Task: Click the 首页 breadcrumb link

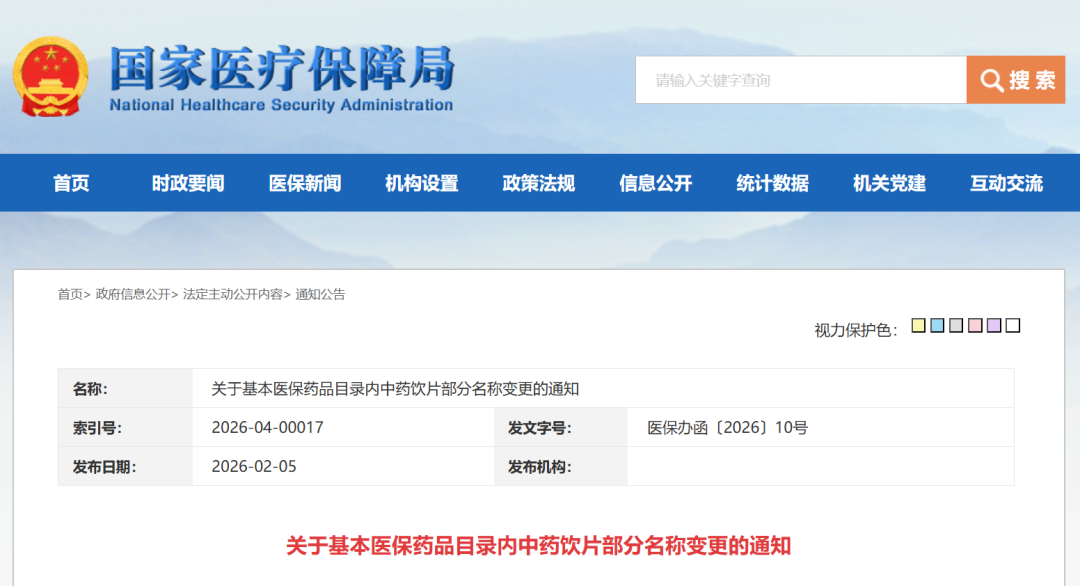Action: click(70, 294)
